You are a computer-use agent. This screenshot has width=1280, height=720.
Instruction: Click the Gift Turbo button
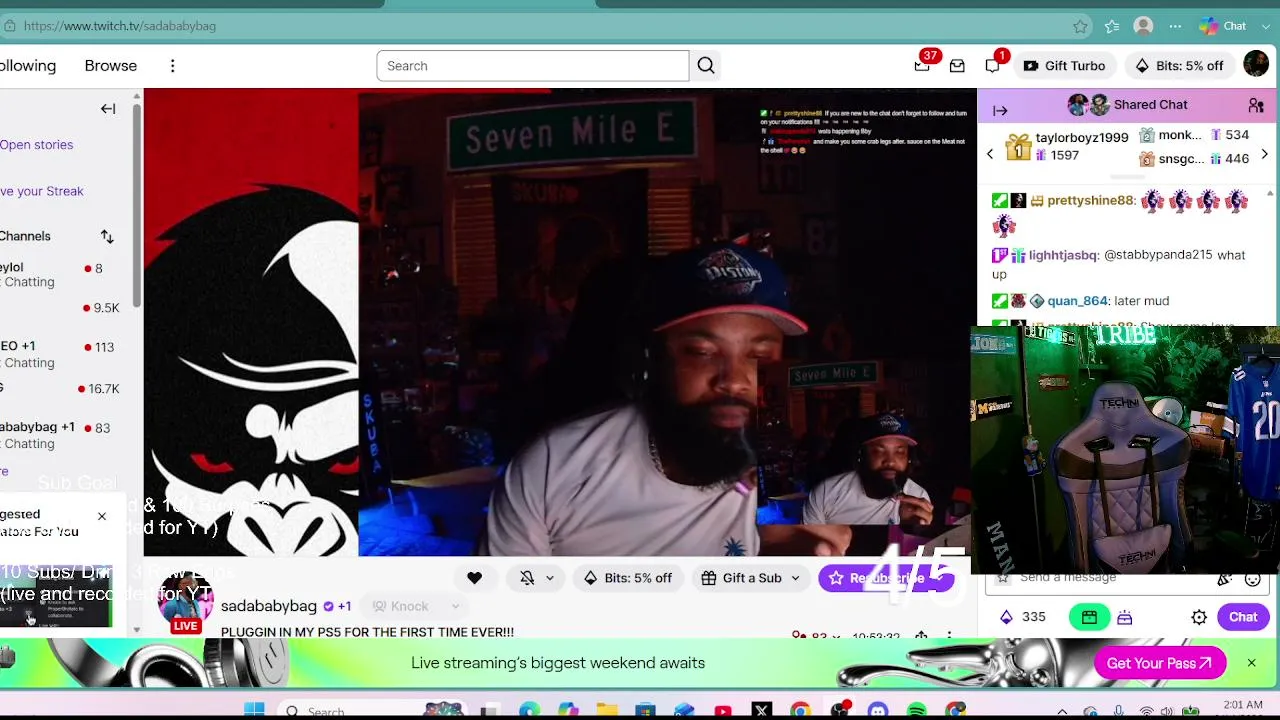click(x=1064, y=66)
